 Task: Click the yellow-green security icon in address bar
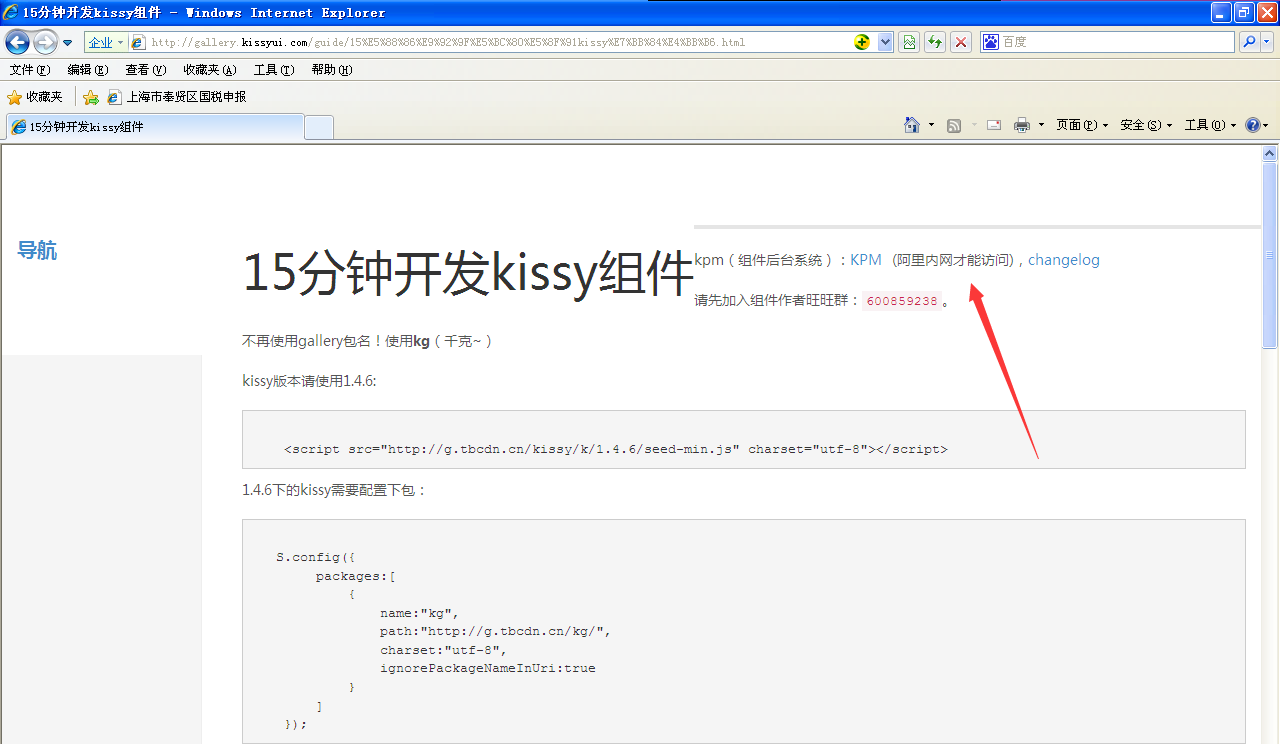pos(862,42)
